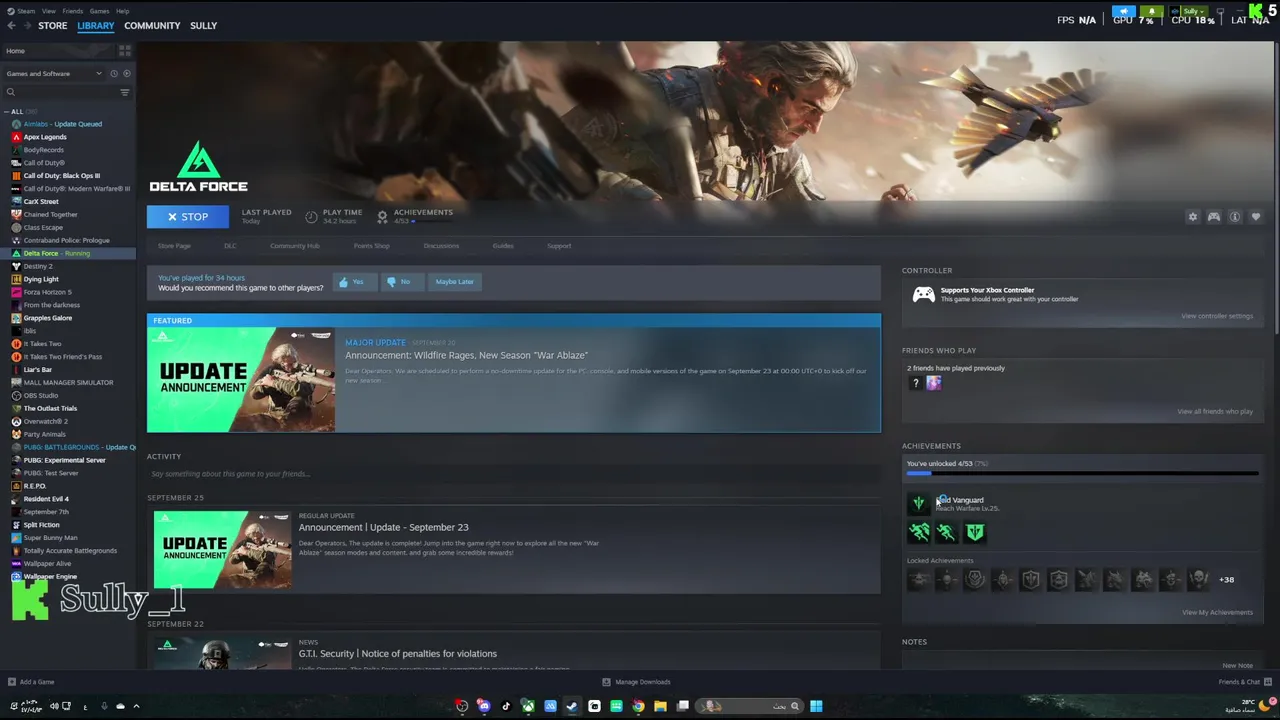Open the Help menu
Viewport: 1280px width, 720px height.
(122, 11)
